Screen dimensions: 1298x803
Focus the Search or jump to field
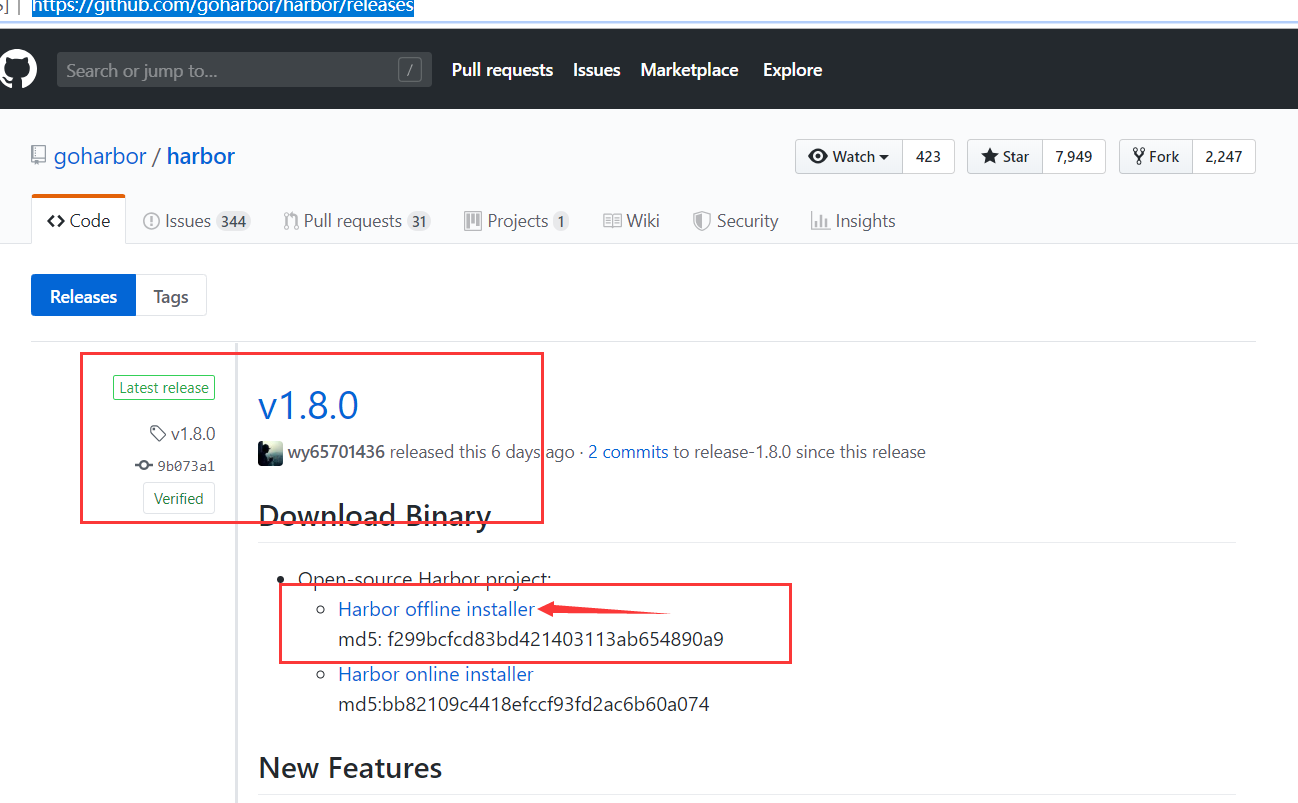pyautogui.click(x=244, y=70)
